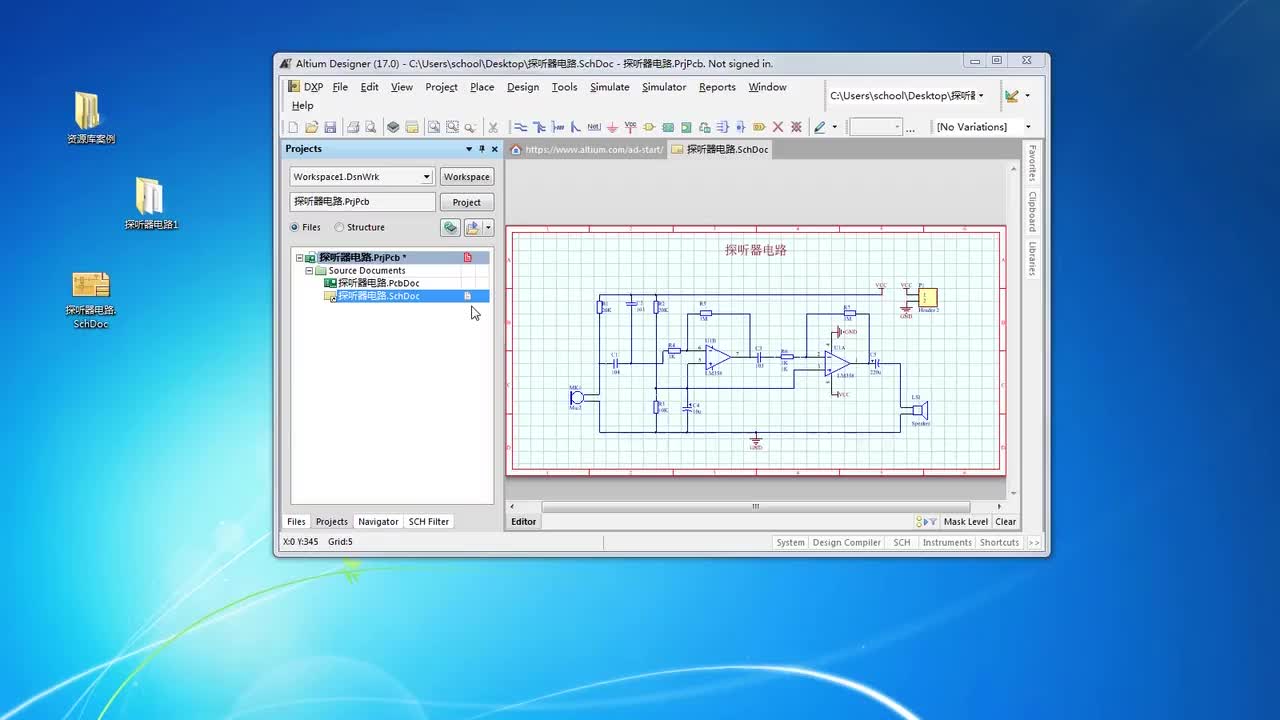Select the Place Net Label tool
Viewport: 1280px width, 720px height.
(594, 127)
